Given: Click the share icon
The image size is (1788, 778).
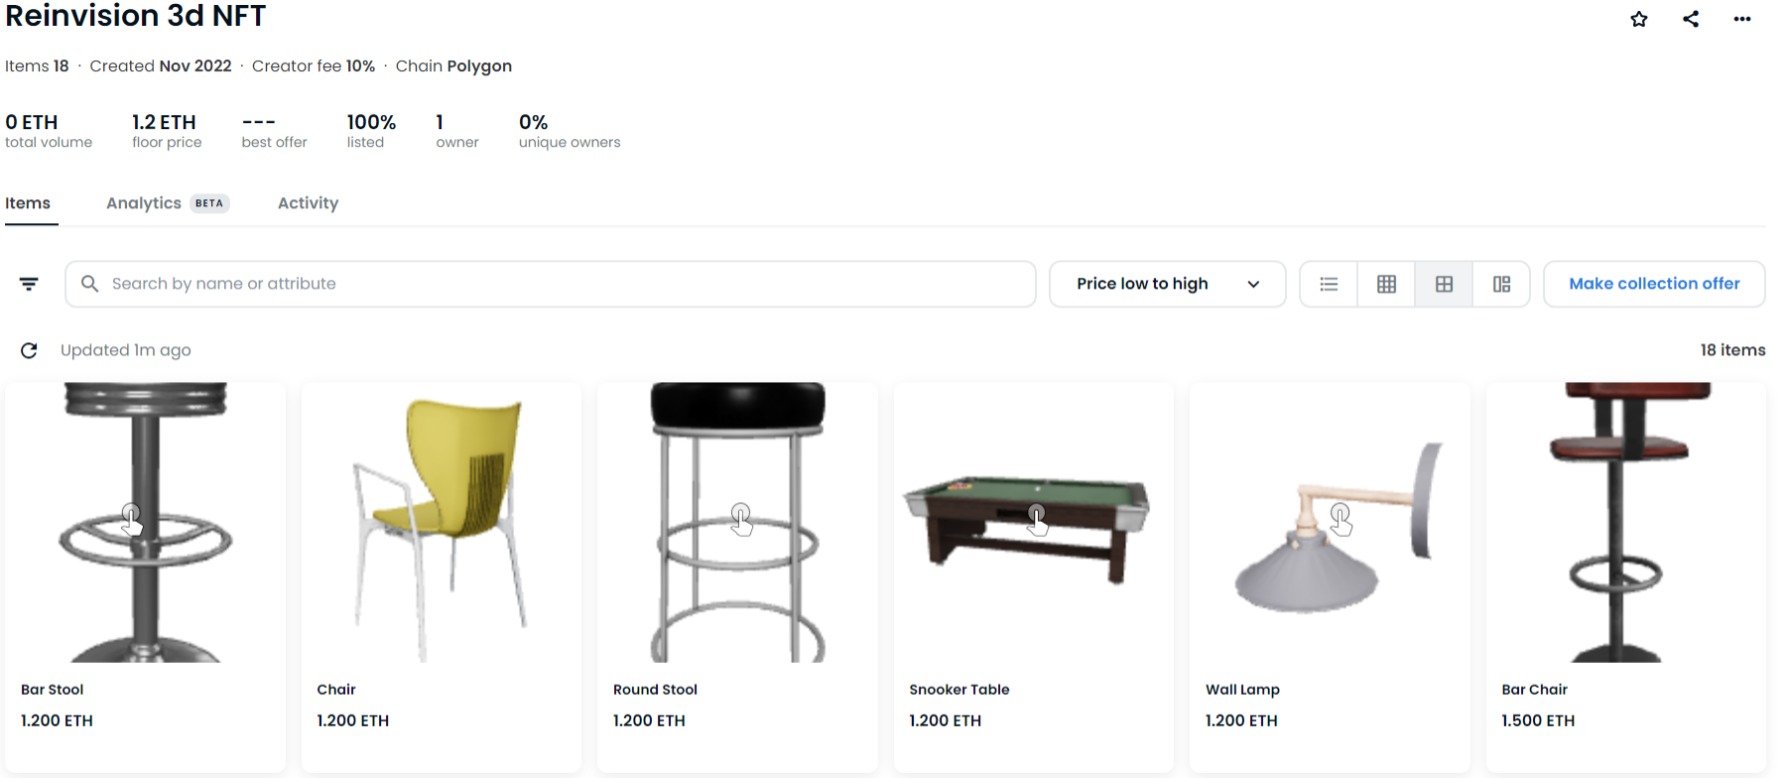Looking at the screenshot, I should tap(1690, 19).
